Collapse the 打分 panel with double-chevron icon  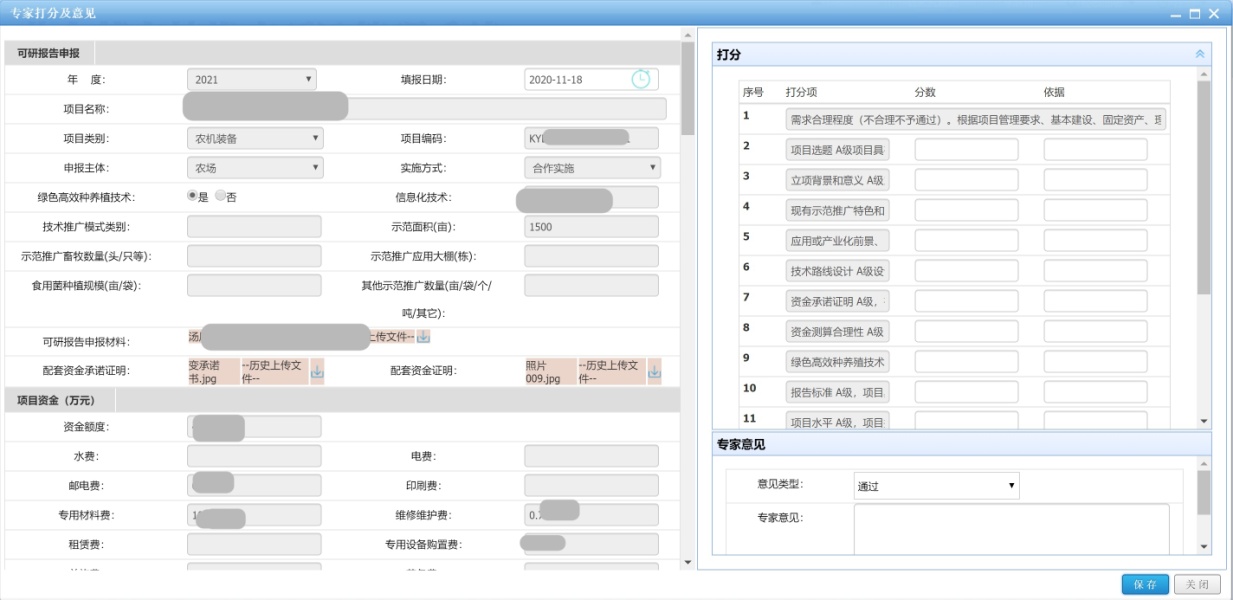tap(1200, 55)
